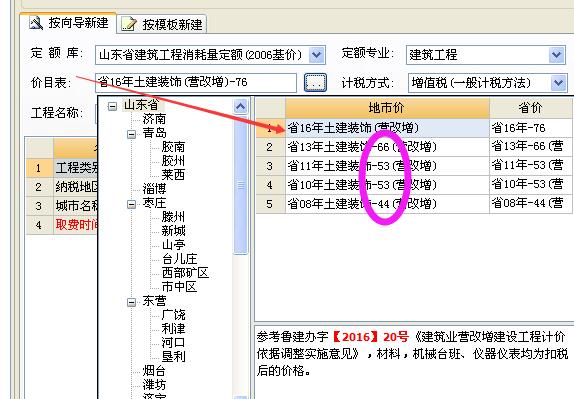574x399 pixels.
Task: Select row 省13年土建装饰-66(营改增)
Action: (x=387, y=147)
